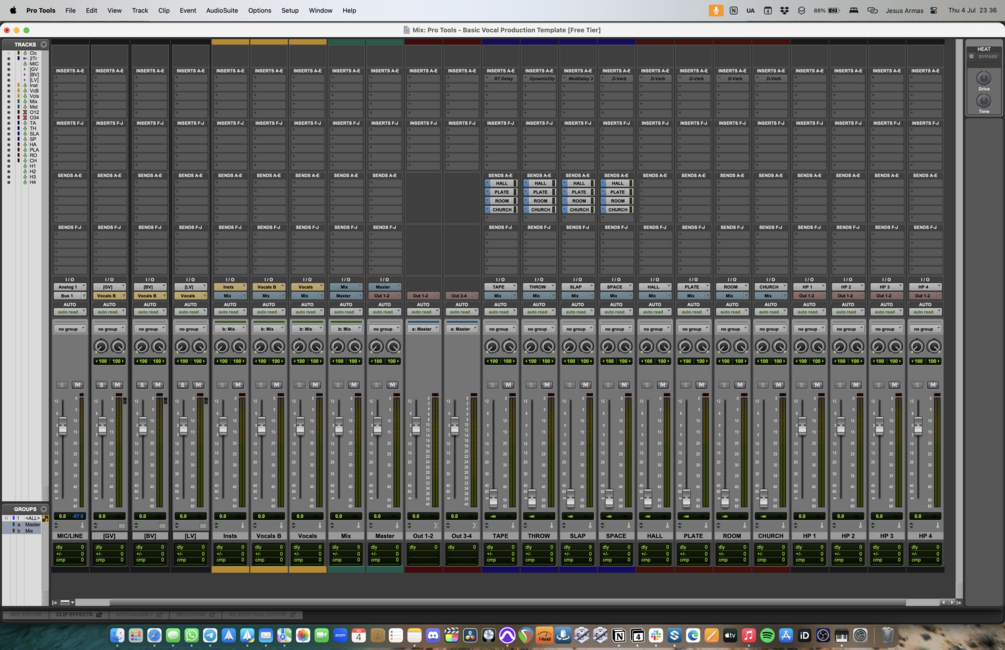This screenshot has height=650, width=1005.
Task: Click the left pan knob on HP 1 track
Action: click(801, 347)
